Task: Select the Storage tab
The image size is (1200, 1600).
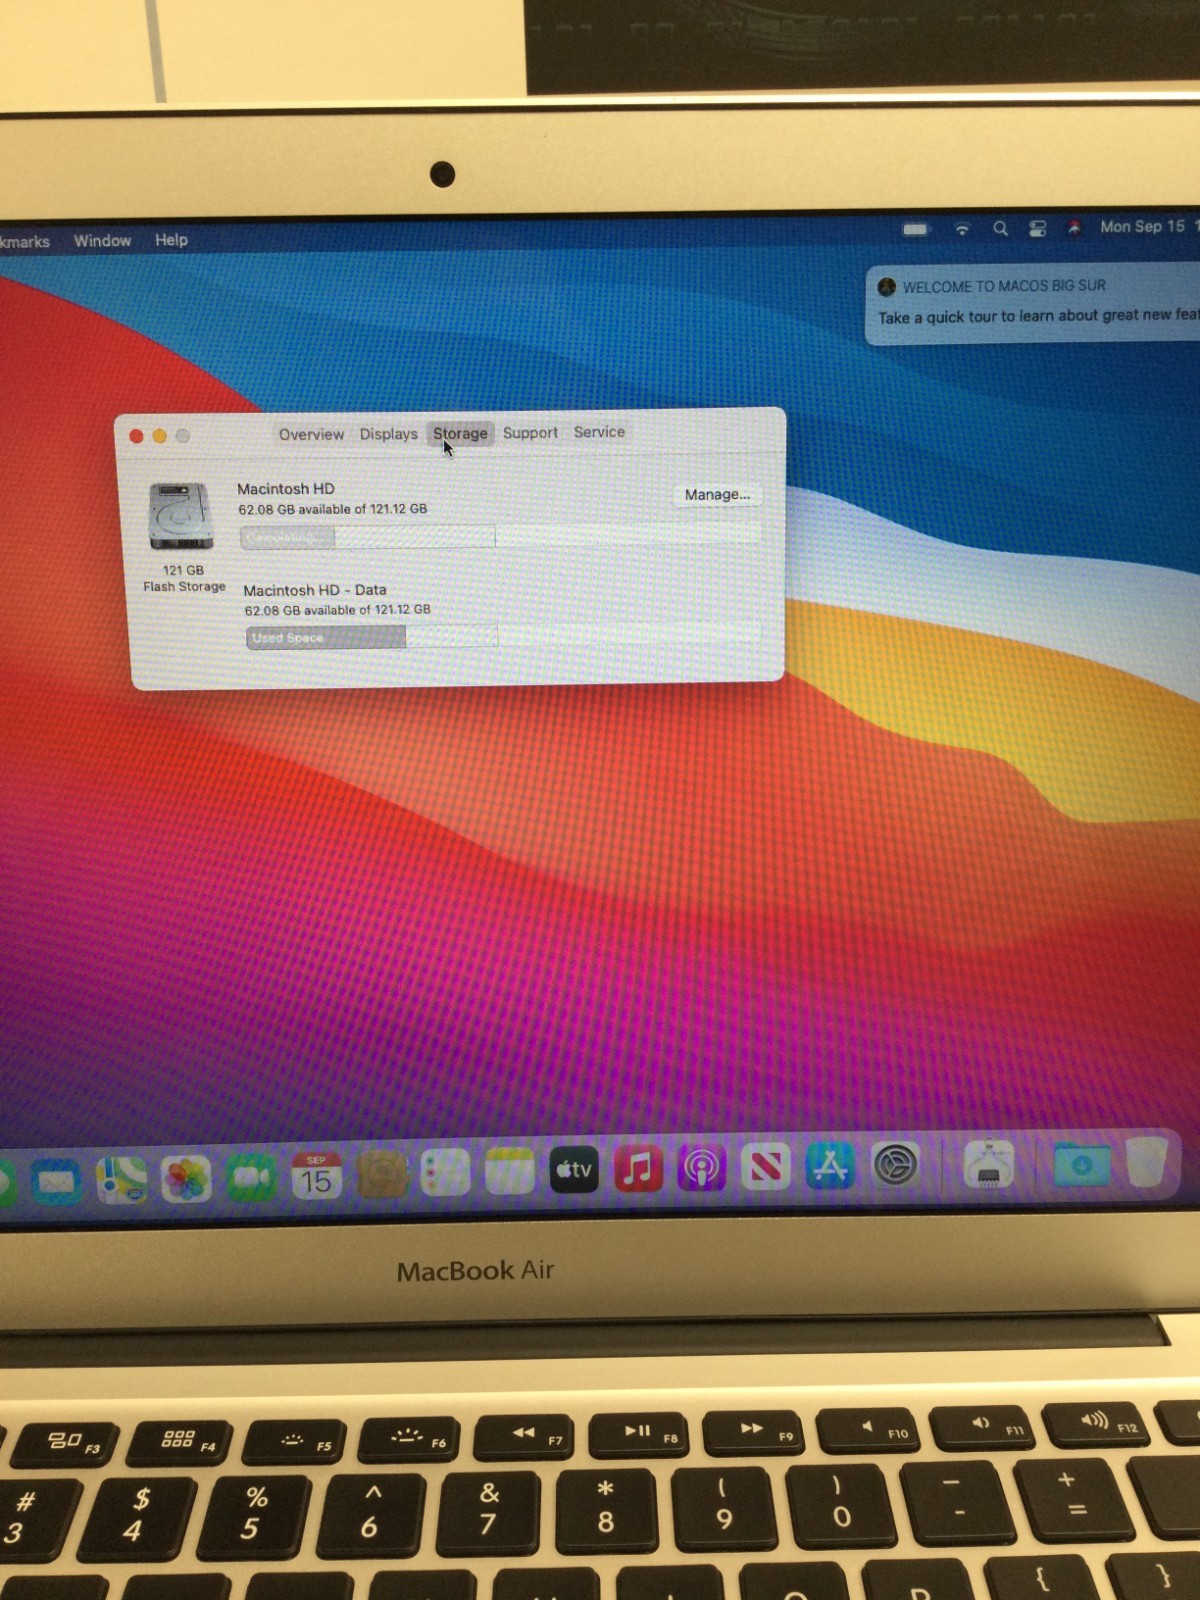Action: click(460, 433)
